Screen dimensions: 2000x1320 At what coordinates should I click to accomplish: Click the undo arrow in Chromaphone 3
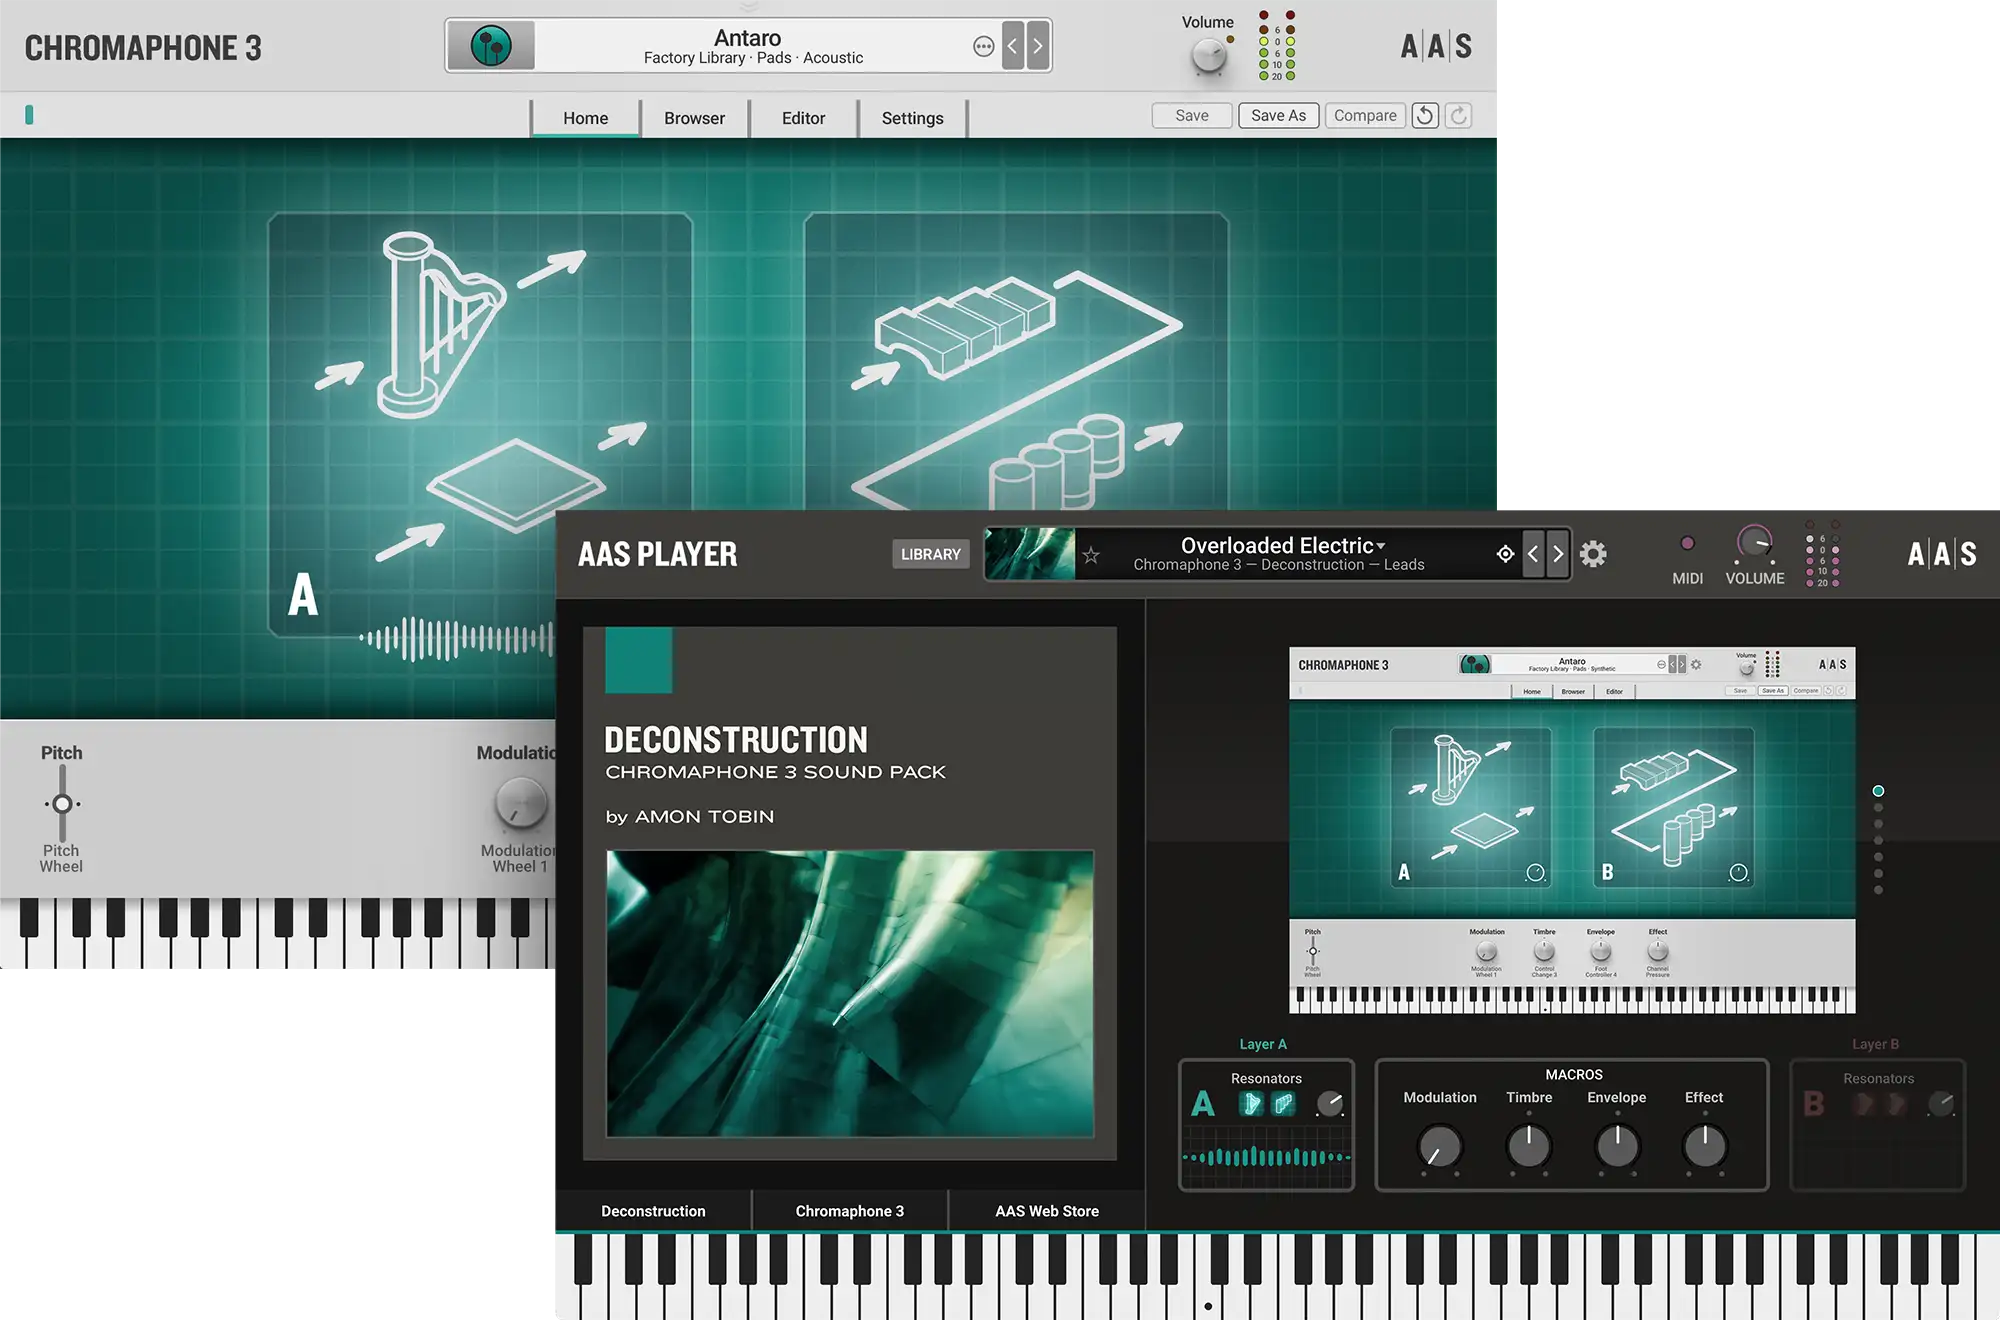click(x=1425, y=116)
